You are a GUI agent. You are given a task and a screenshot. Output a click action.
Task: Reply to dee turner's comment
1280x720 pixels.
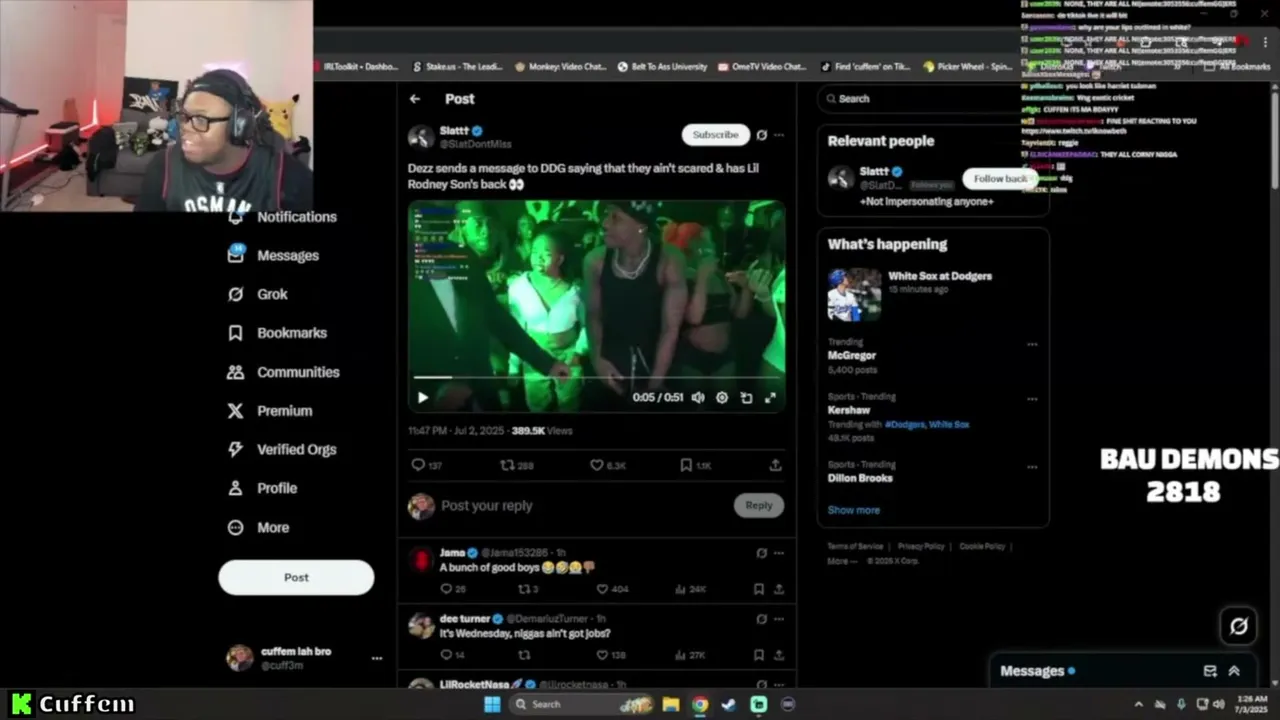(x=453, y=656)
